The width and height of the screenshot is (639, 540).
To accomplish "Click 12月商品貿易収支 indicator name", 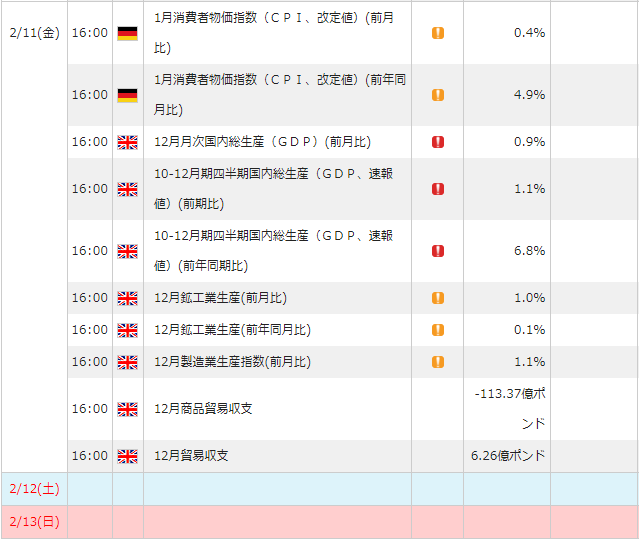I will tap(203, 409).
